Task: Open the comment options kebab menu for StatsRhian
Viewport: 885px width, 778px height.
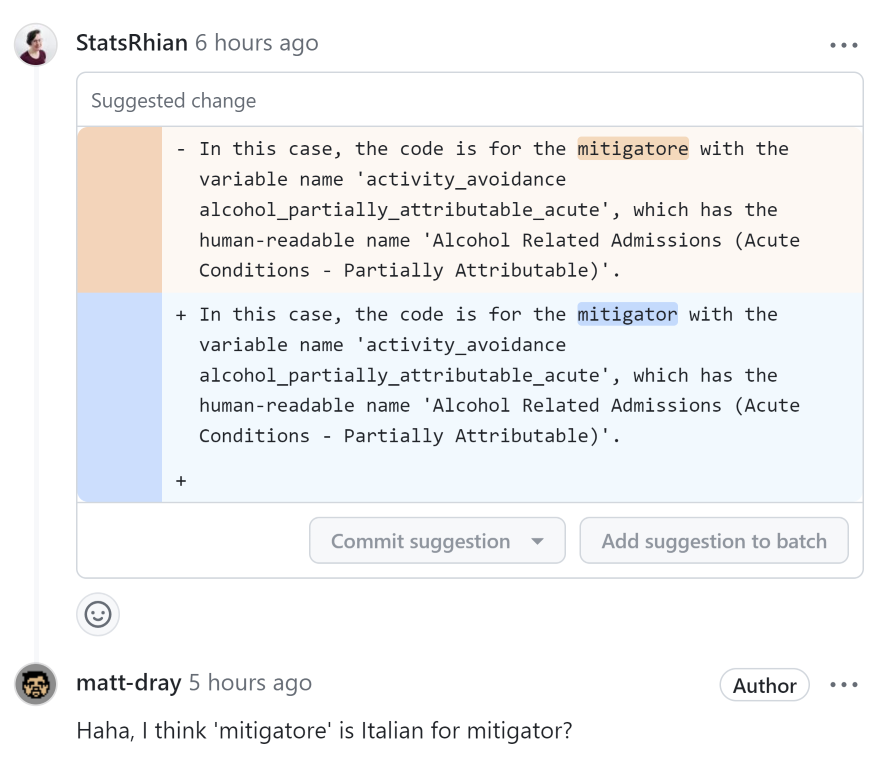Action: point(845,44)
